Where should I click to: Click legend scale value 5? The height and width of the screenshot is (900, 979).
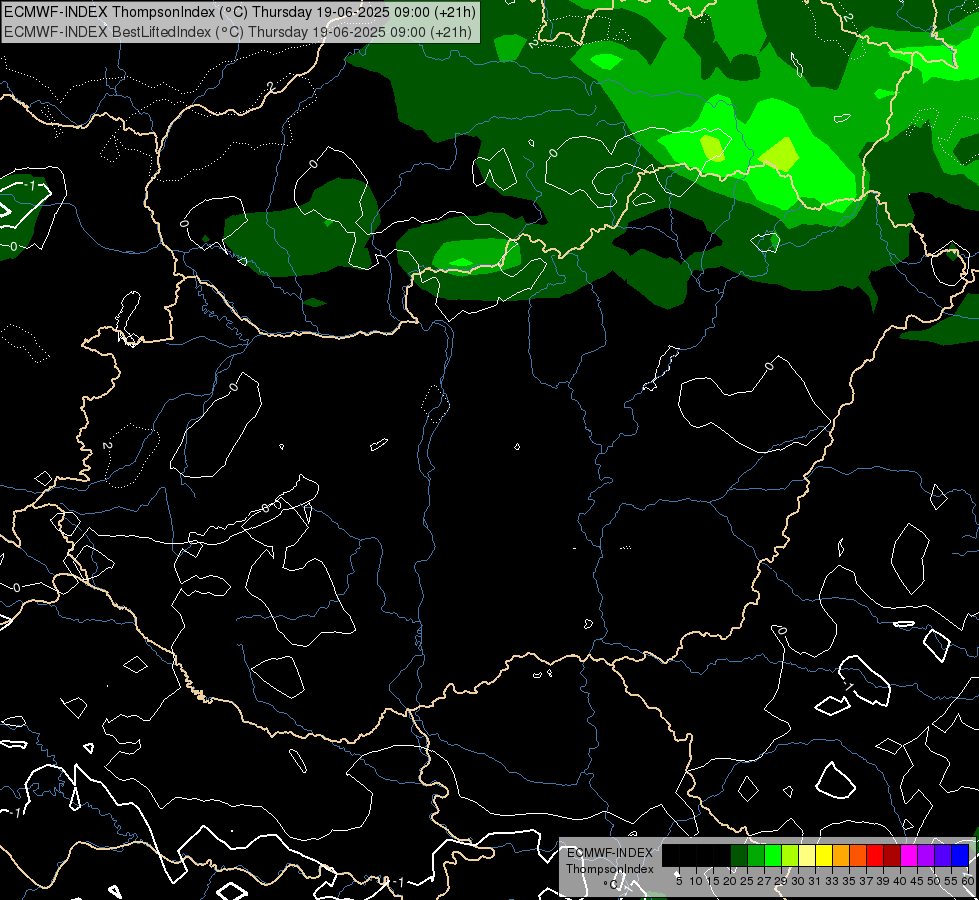[679, 881]
